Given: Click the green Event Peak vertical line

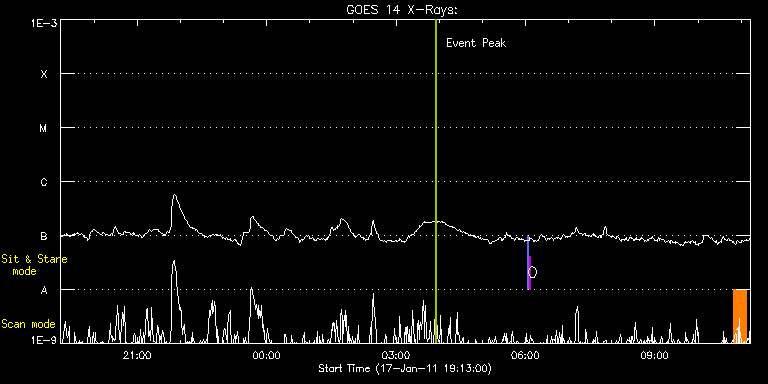Looking at the screenshot, I should coord(435,181).
